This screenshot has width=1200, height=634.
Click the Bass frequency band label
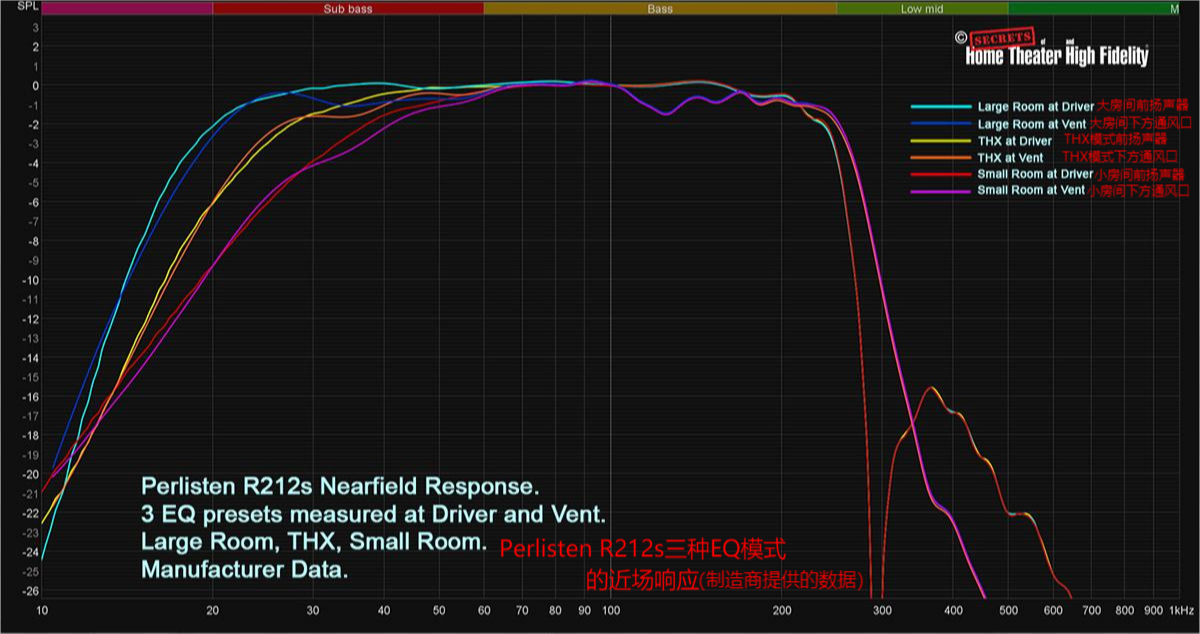660,9
